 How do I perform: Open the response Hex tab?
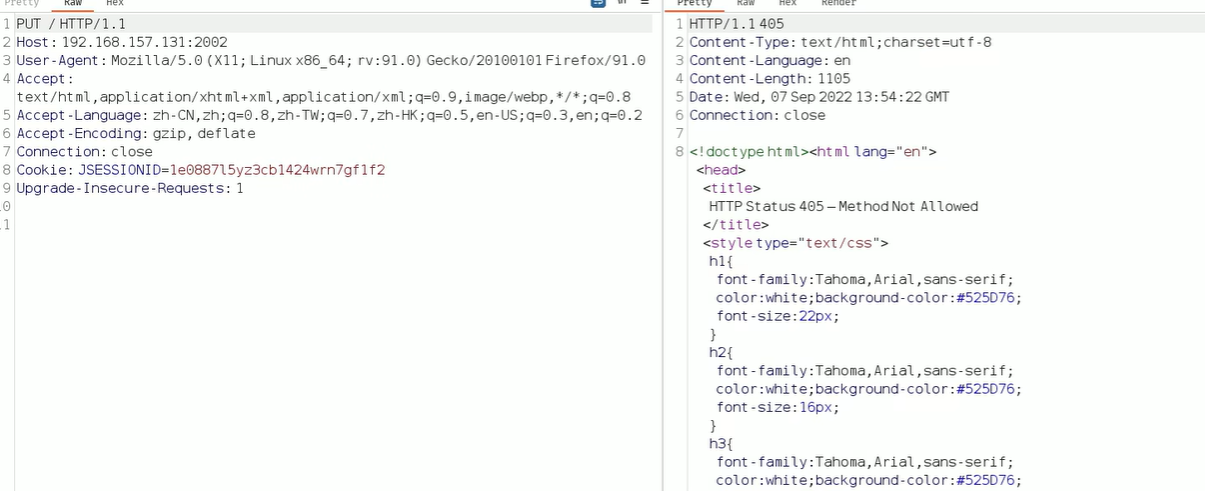coord(788,3)
